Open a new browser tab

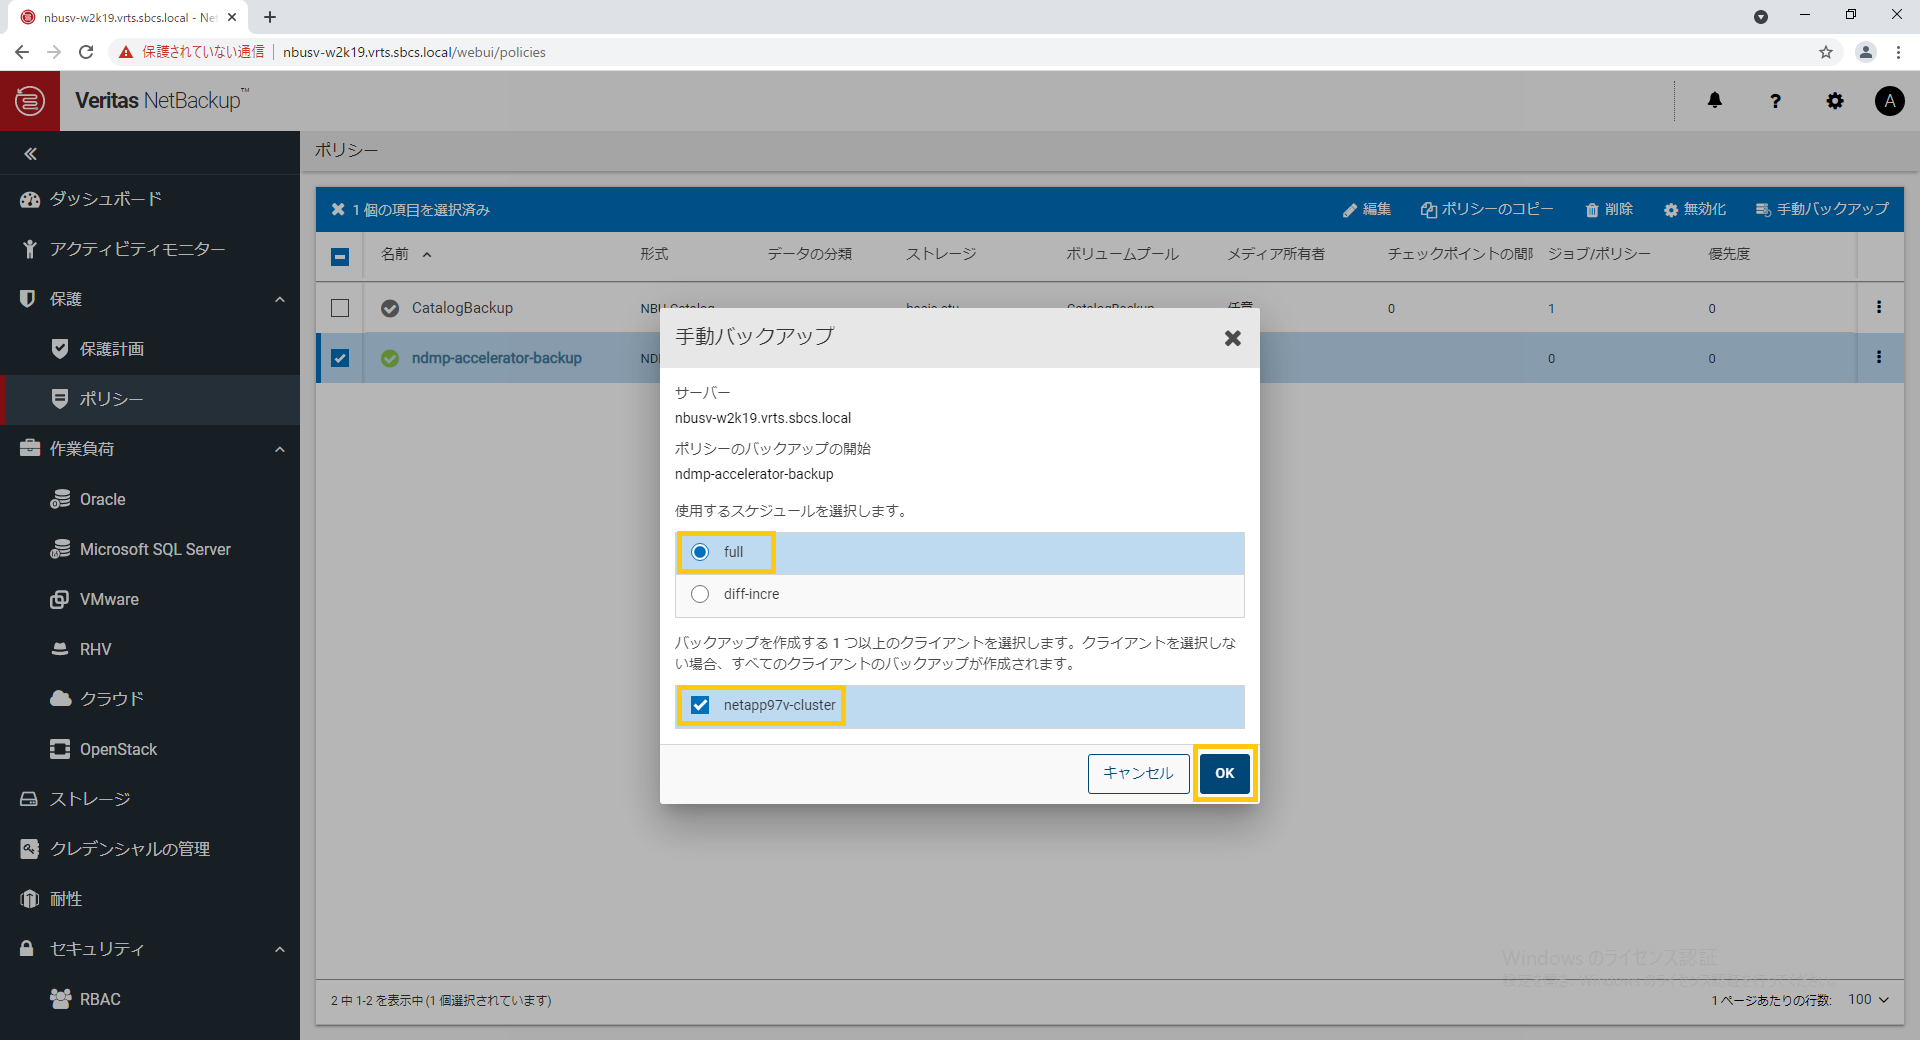pos(270,17)
